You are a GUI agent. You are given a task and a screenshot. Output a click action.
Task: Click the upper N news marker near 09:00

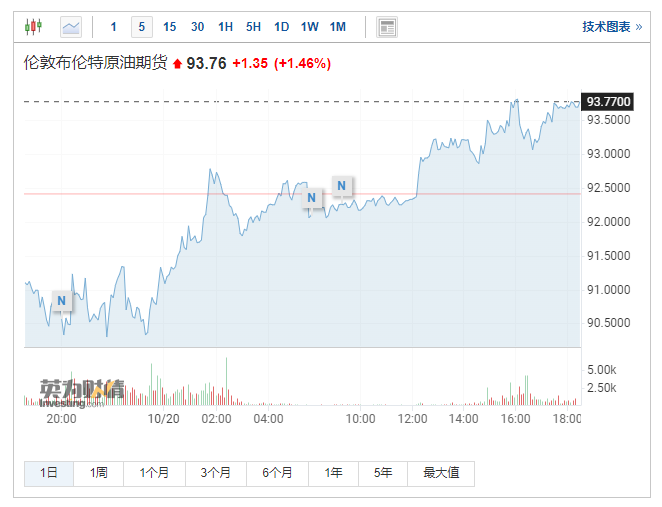(x=342, y=185)
